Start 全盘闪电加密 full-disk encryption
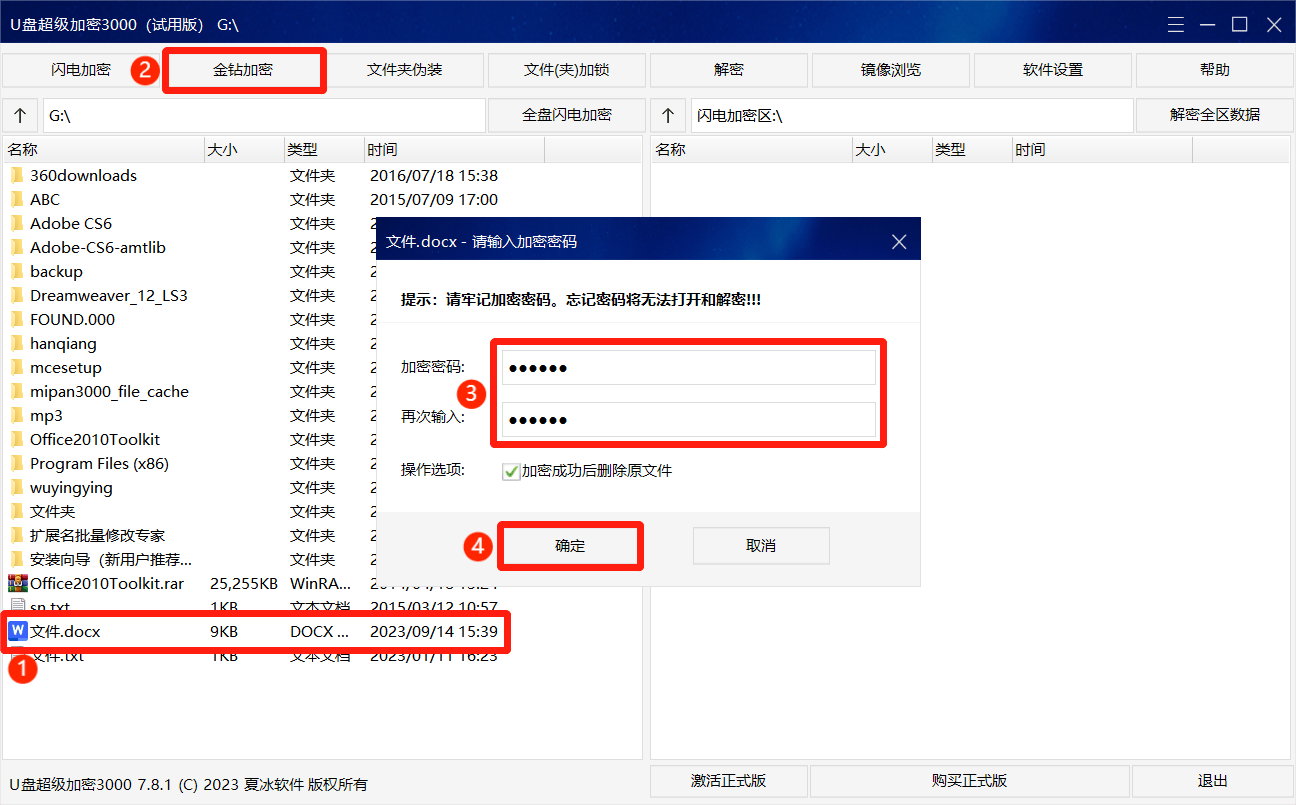 [x=564, y=115]
